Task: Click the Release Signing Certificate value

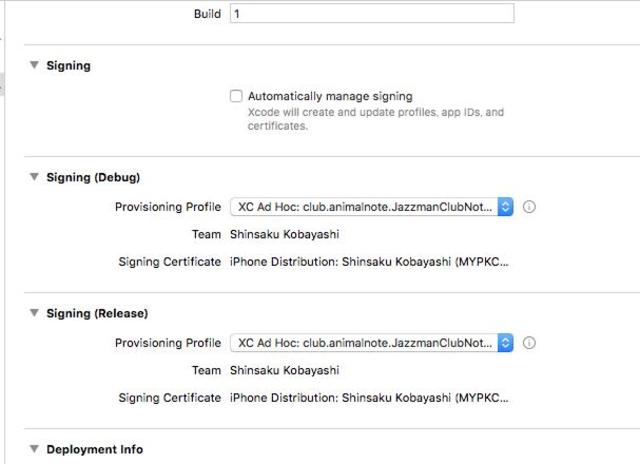Action: click(x=369, y=397)
